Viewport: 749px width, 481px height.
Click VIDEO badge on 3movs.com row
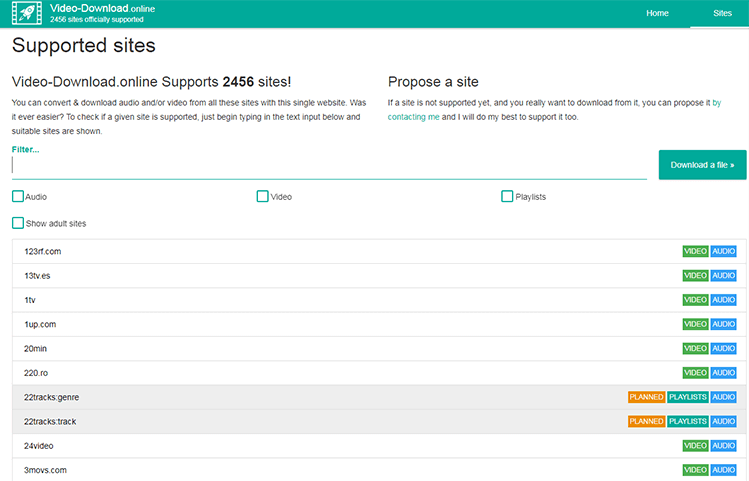(x=695, y=470)
